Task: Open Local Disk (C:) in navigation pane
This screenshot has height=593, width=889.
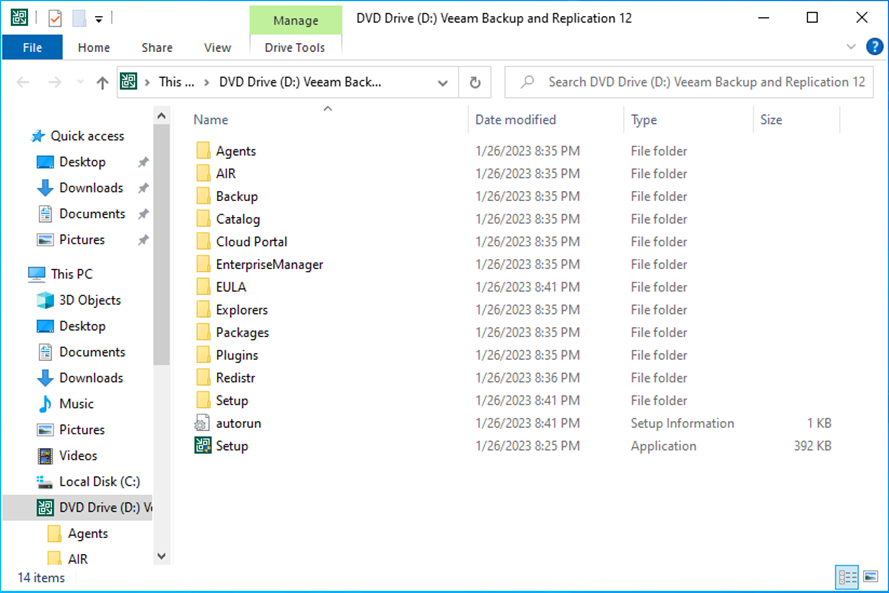Action: pyautogui.click(x=99, y=482)
